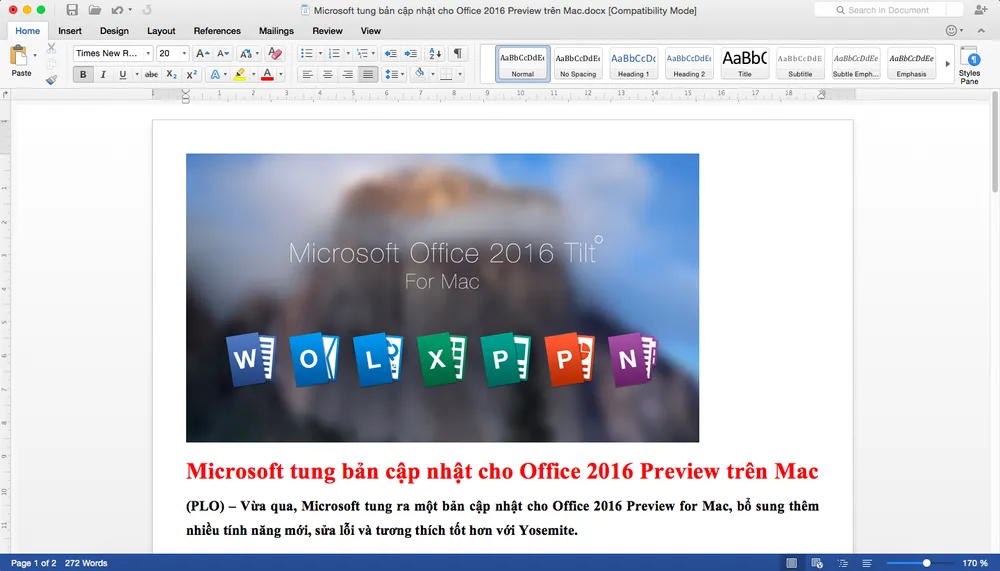1000x571 pixels.
Task: Toggle Justify alignment
Action: (x=368, y=75)
